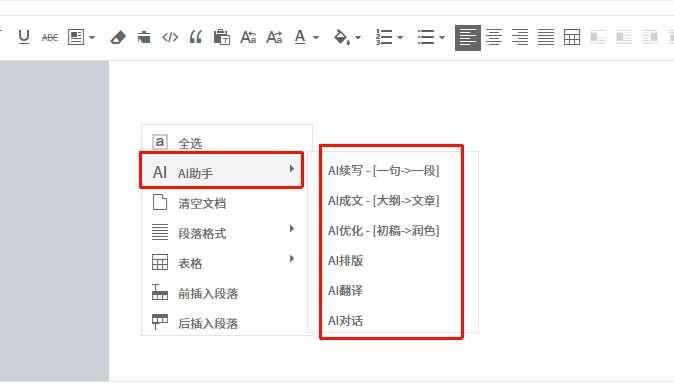Screen dimensions: 674x391
Task: Click the insert table toolbar icon
Action: tap(572, 37)
